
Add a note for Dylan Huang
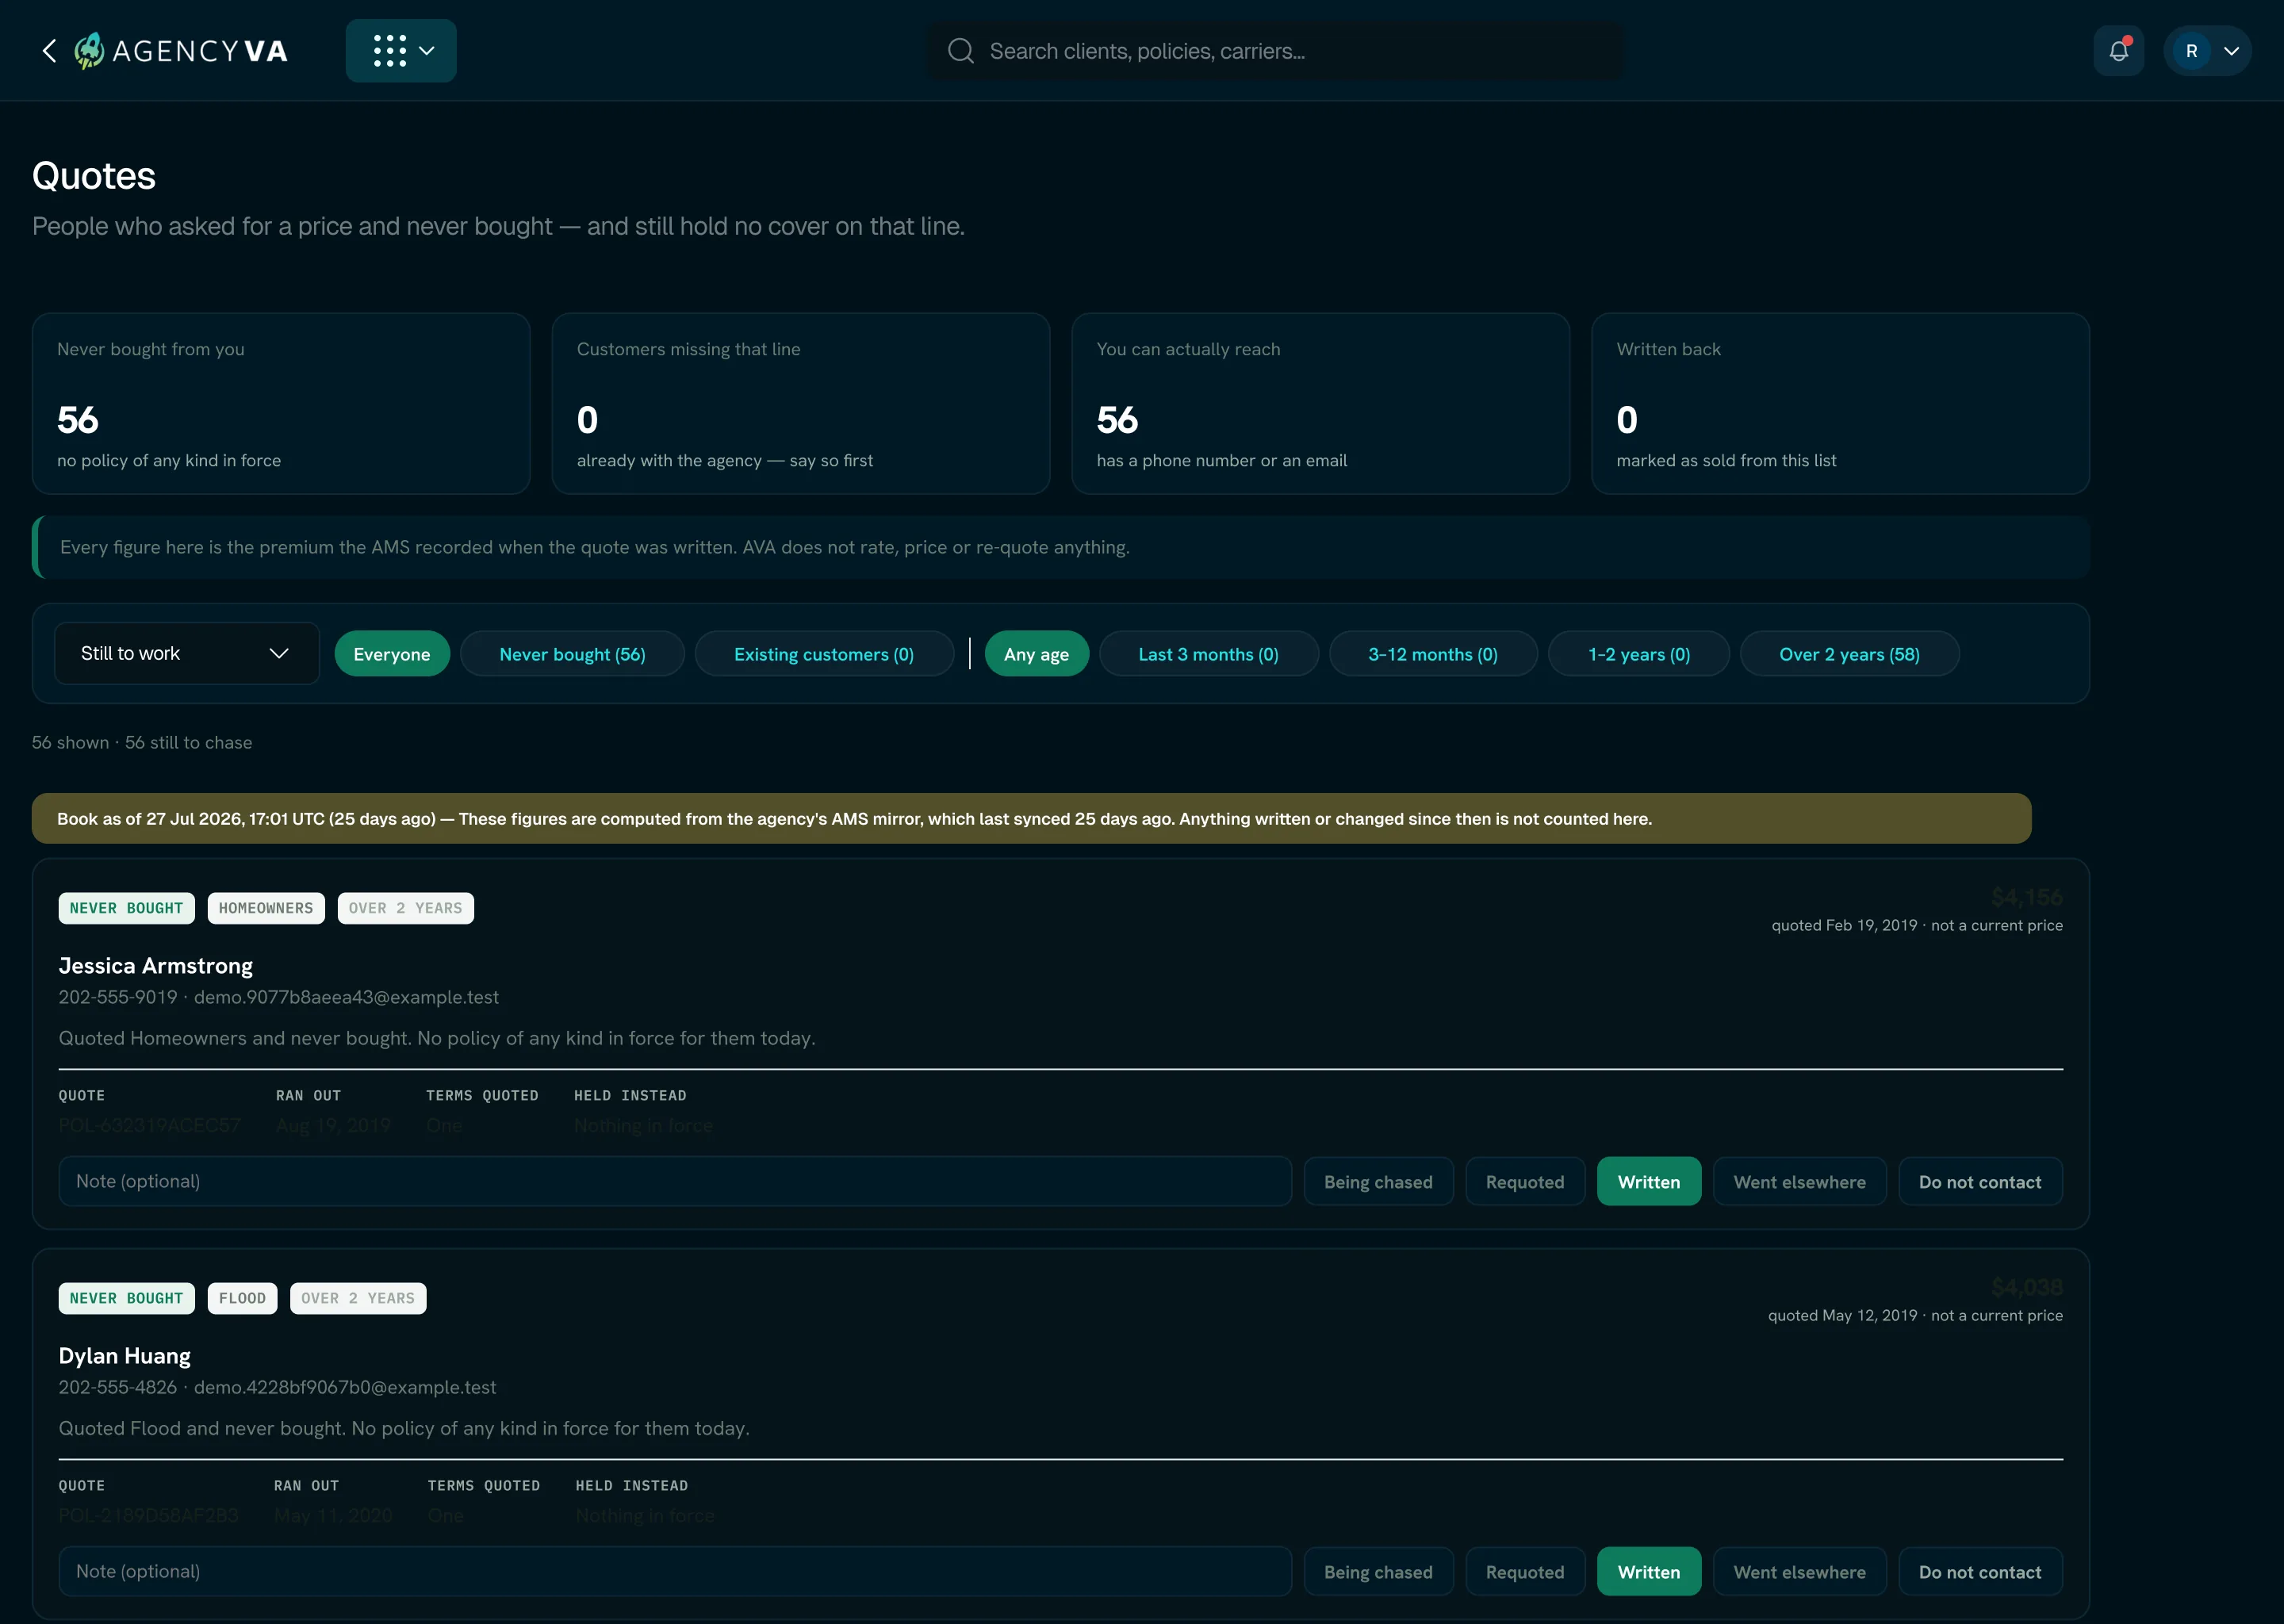pos(675,1571)
